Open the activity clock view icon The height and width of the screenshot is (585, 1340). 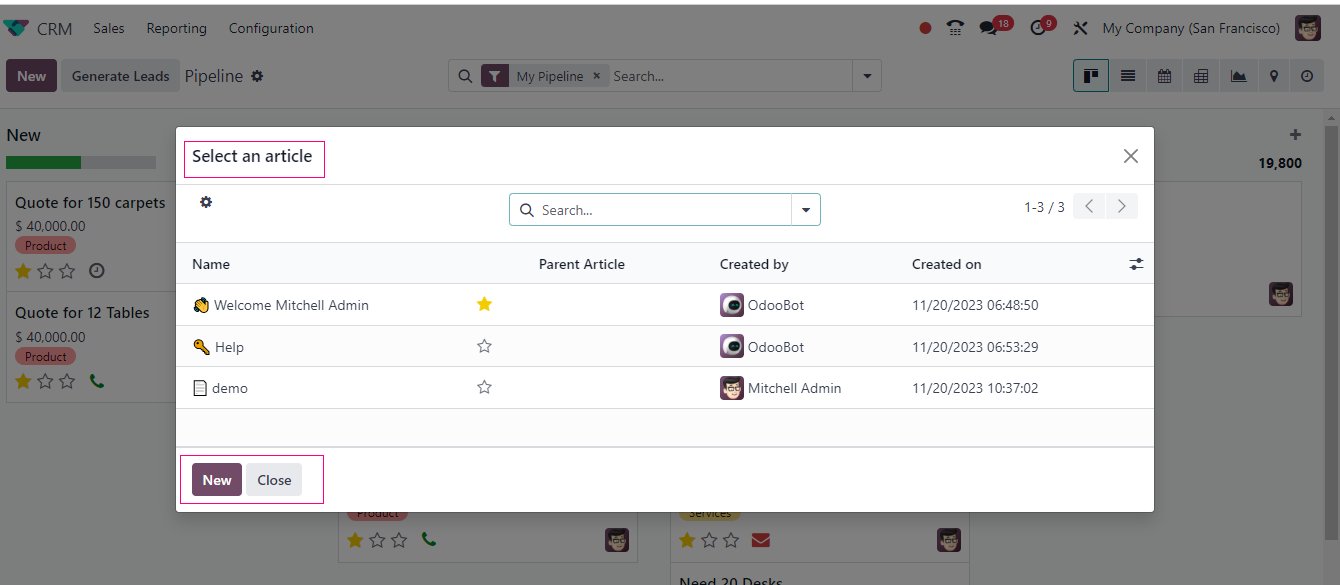(1307, 76)
